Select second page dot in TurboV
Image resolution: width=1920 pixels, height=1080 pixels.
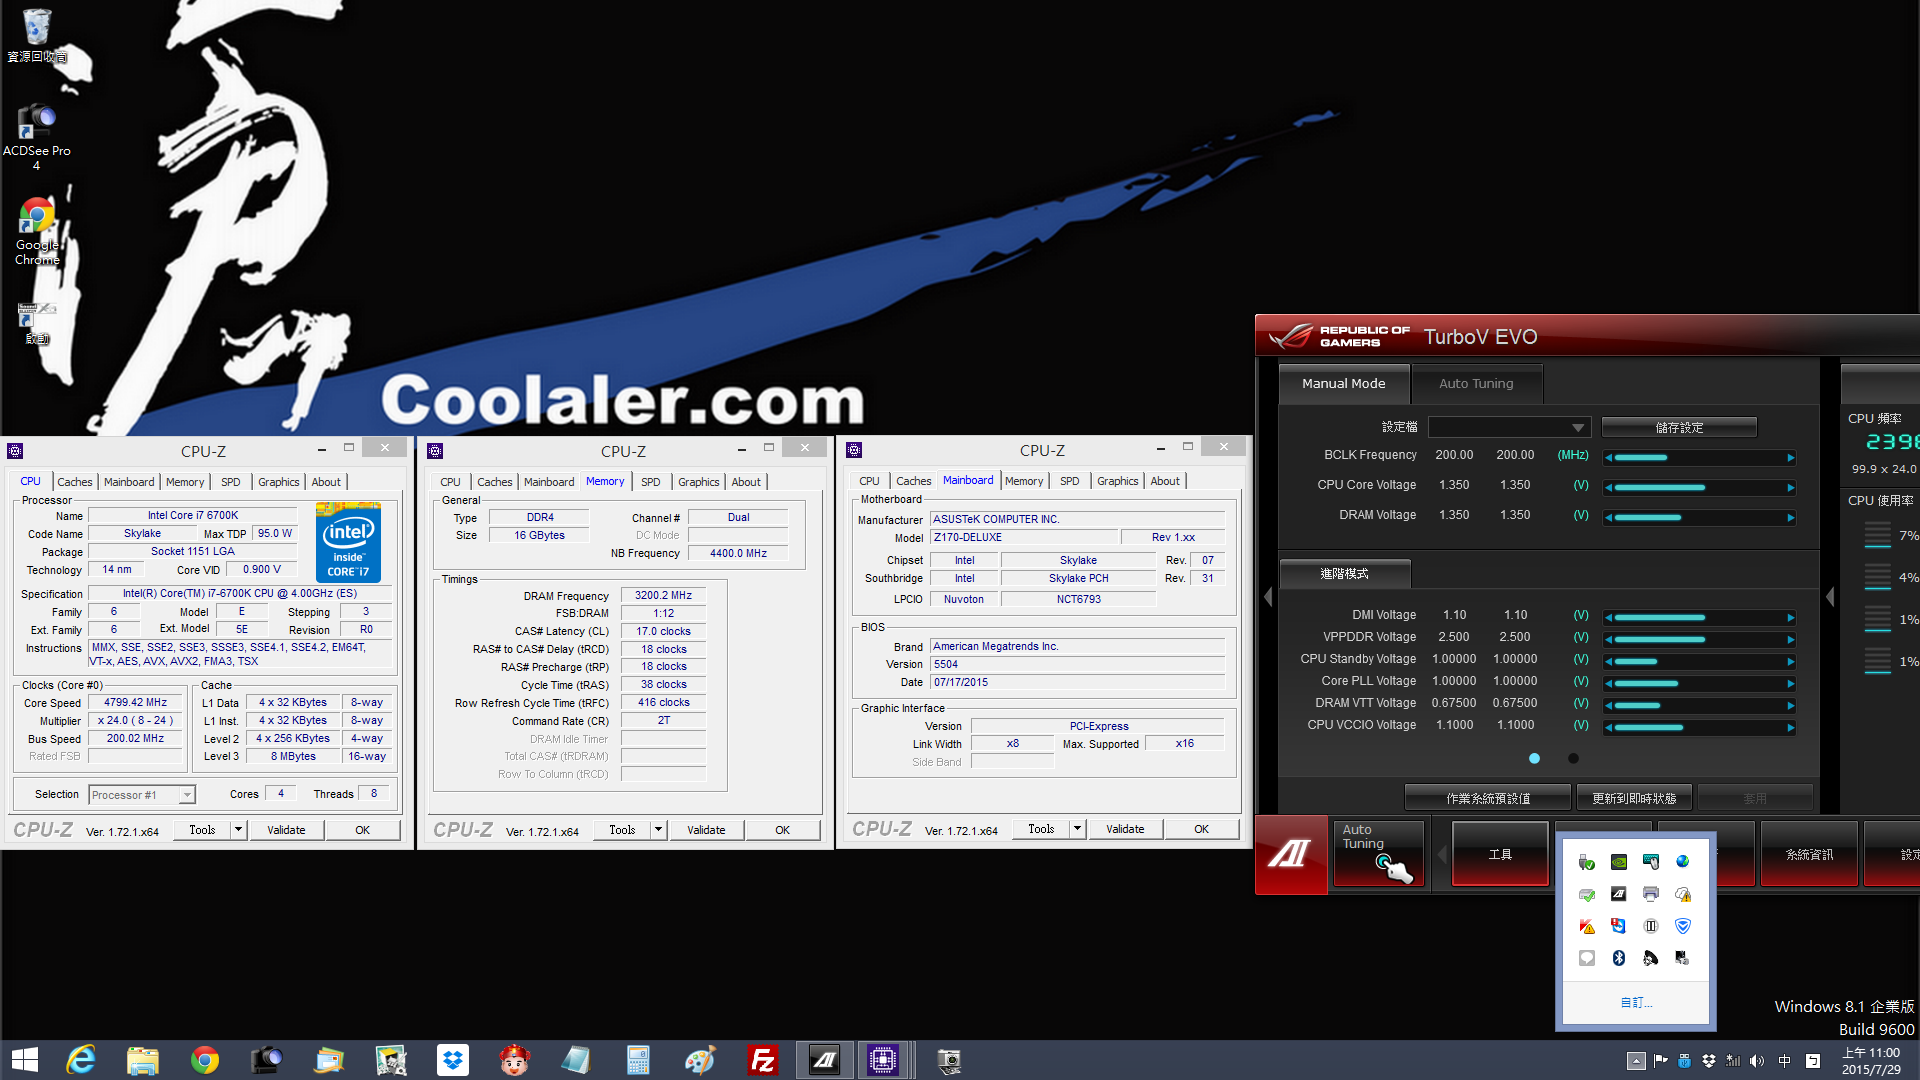1573,758
